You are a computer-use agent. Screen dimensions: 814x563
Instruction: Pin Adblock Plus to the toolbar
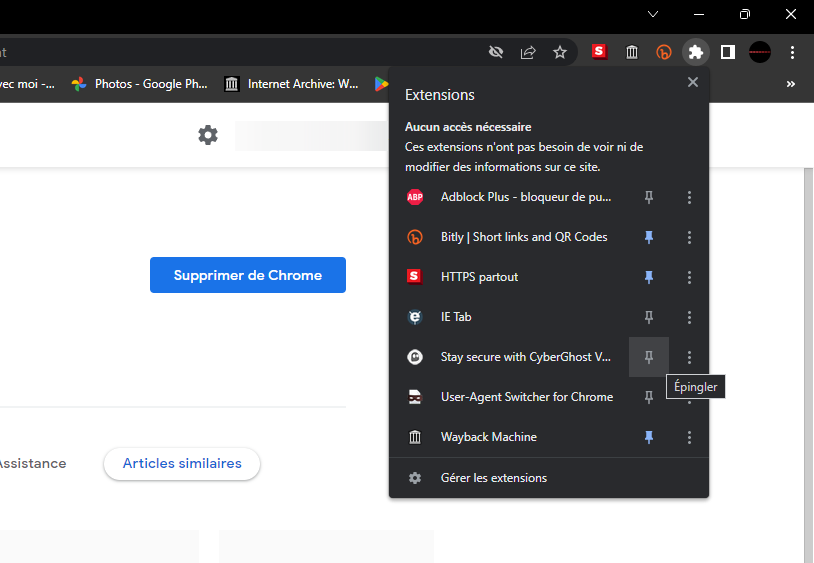click(x=648, y=197)
